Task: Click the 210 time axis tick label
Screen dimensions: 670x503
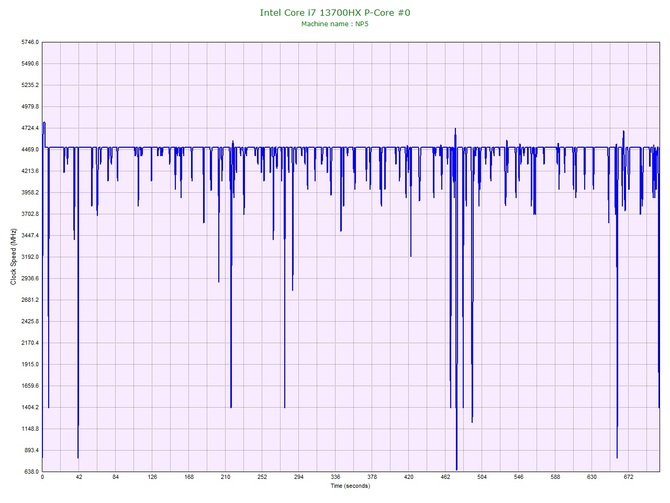Action: [225, 477]
